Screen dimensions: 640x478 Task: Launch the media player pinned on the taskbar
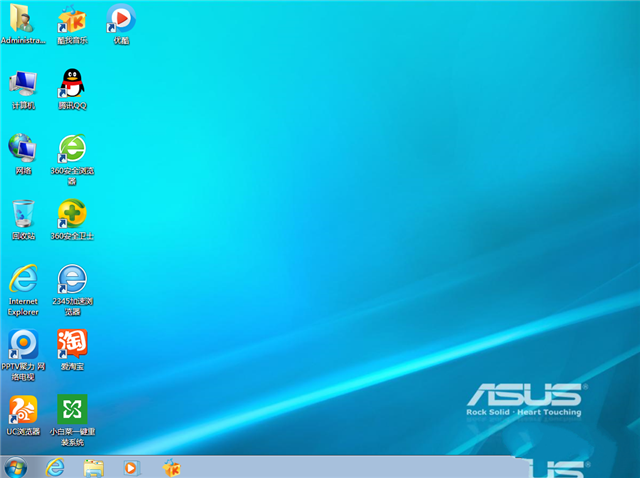pos(132,467)
